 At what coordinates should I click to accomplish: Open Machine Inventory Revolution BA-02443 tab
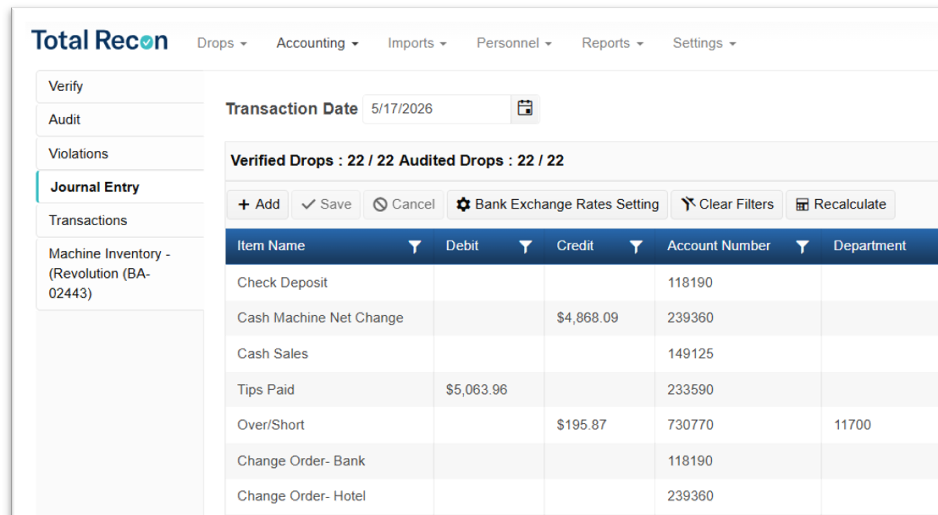120,273
